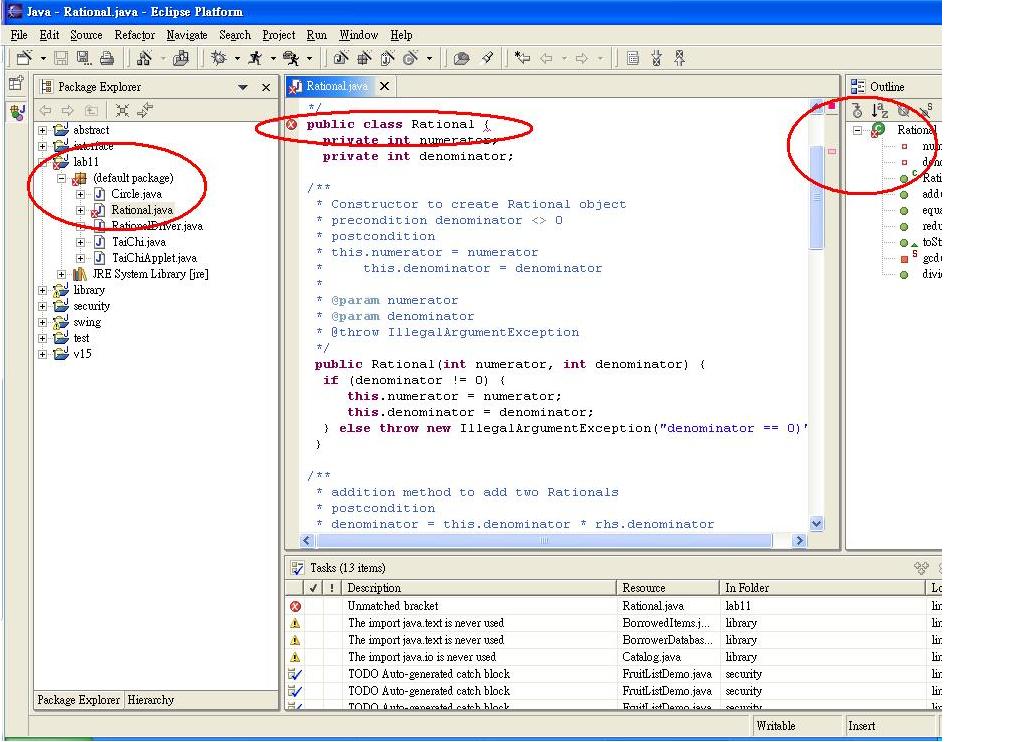Click the editor vertical scrollbar thumb
This screenshot has height=742, width=1028.
pos(816,197)
